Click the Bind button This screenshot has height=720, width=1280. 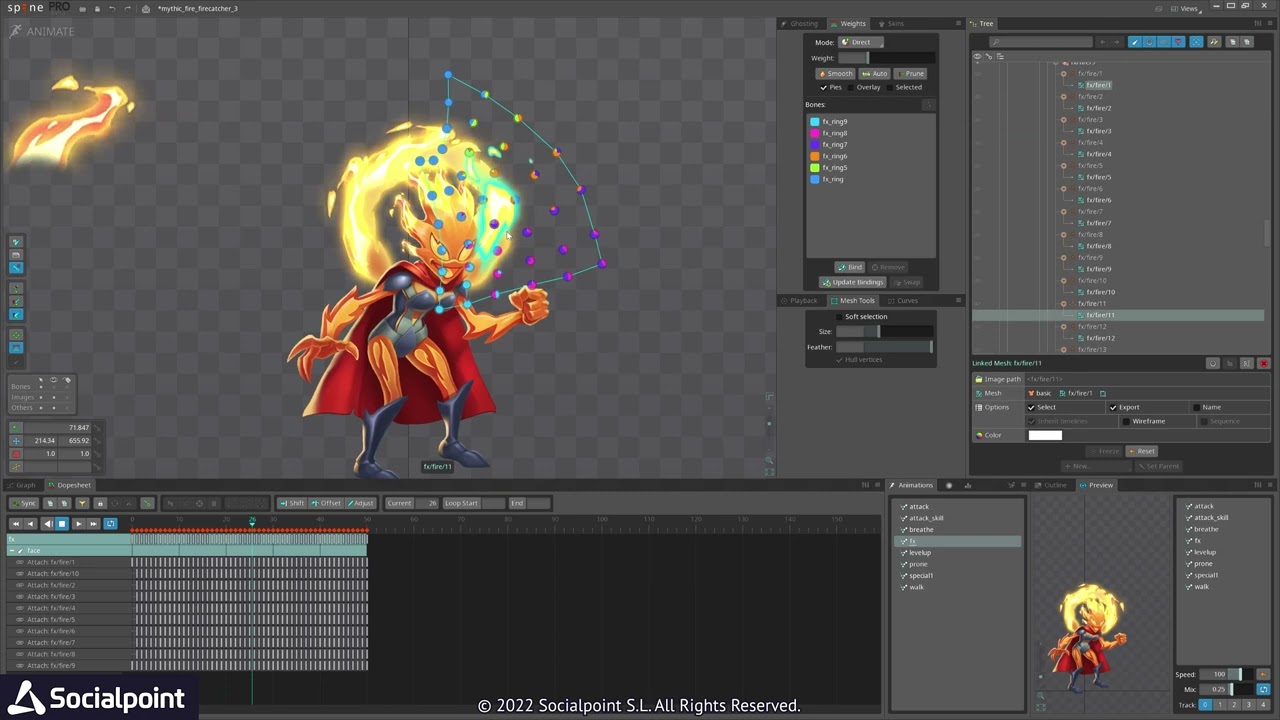pos(850,267)
